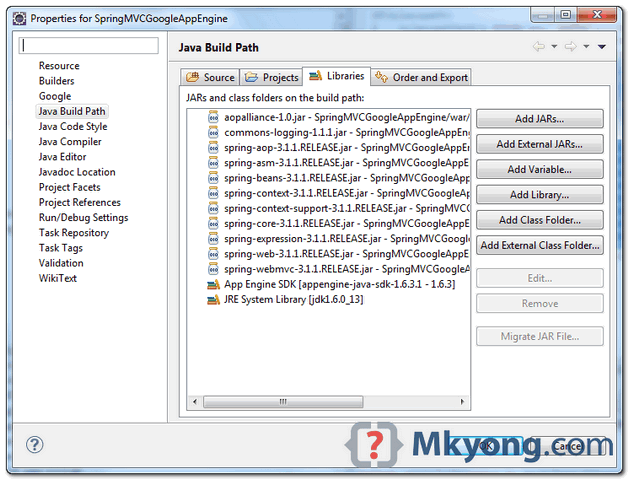629x480 pixels.
Task: Select the aopalliance-1.0.jar entry text
Action: tap(347, 117)
